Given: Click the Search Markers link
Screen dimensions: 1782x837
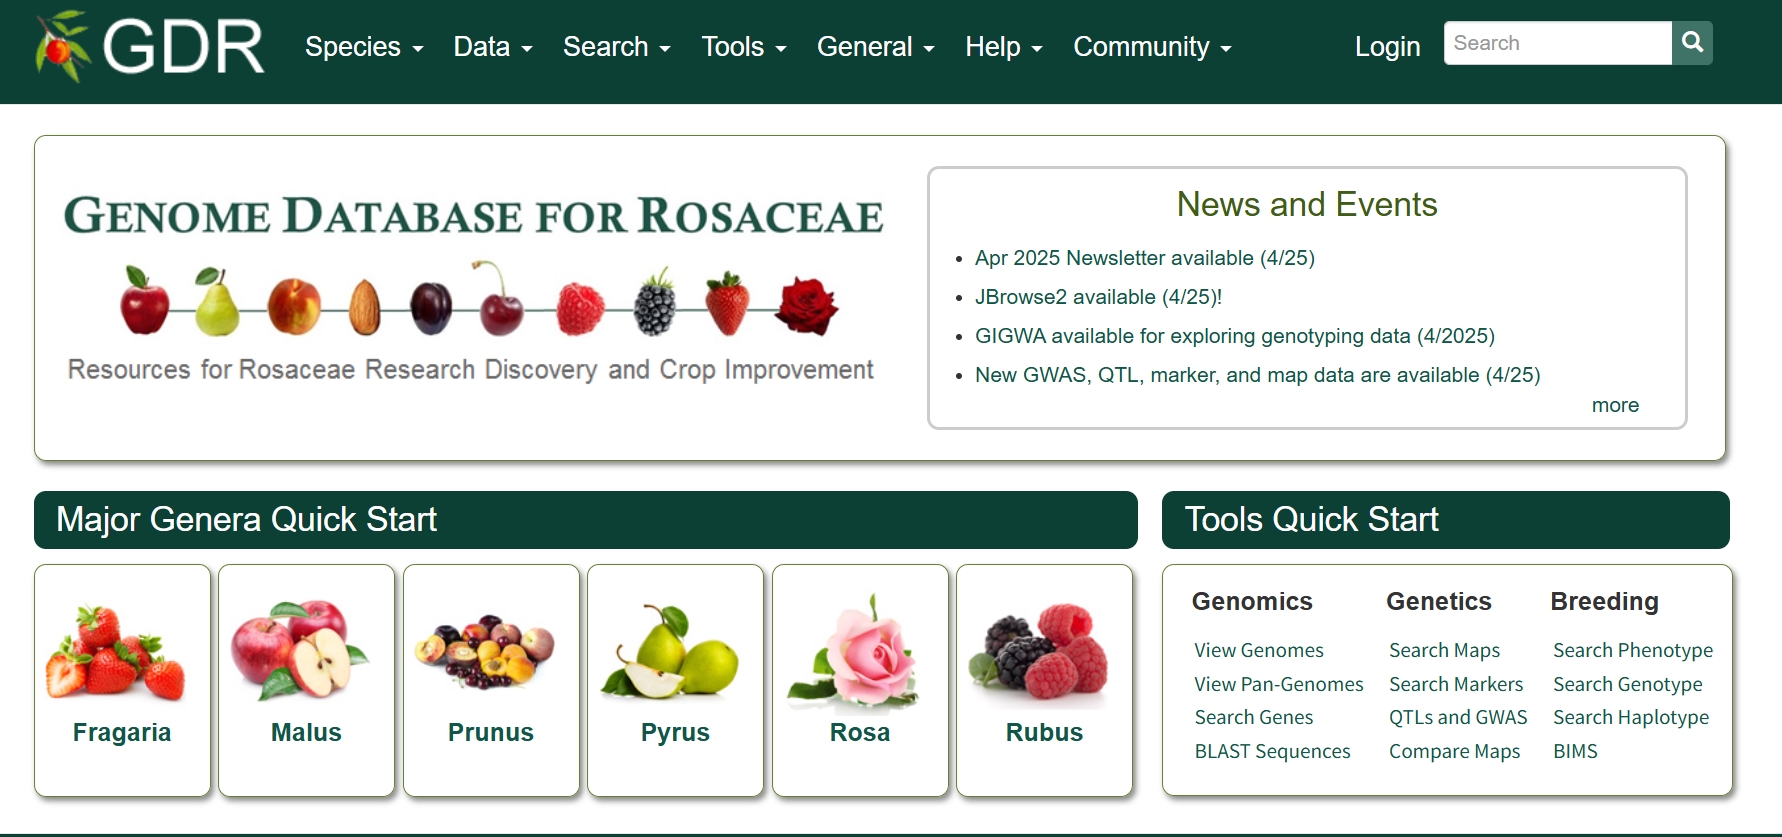Looking at the screenshot, I should coord(1456,684).
